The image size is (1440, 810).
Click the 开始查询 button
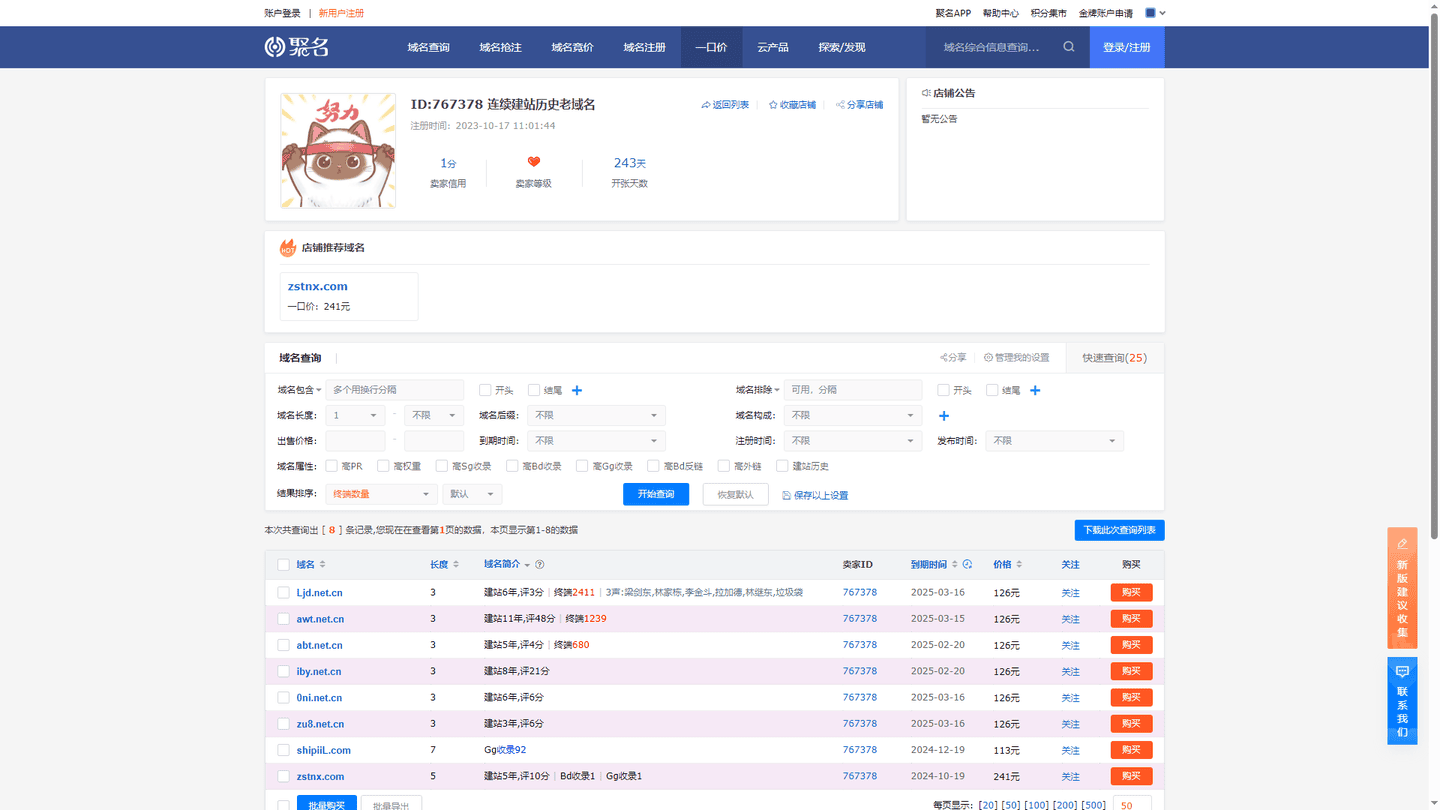click(656, 494)
